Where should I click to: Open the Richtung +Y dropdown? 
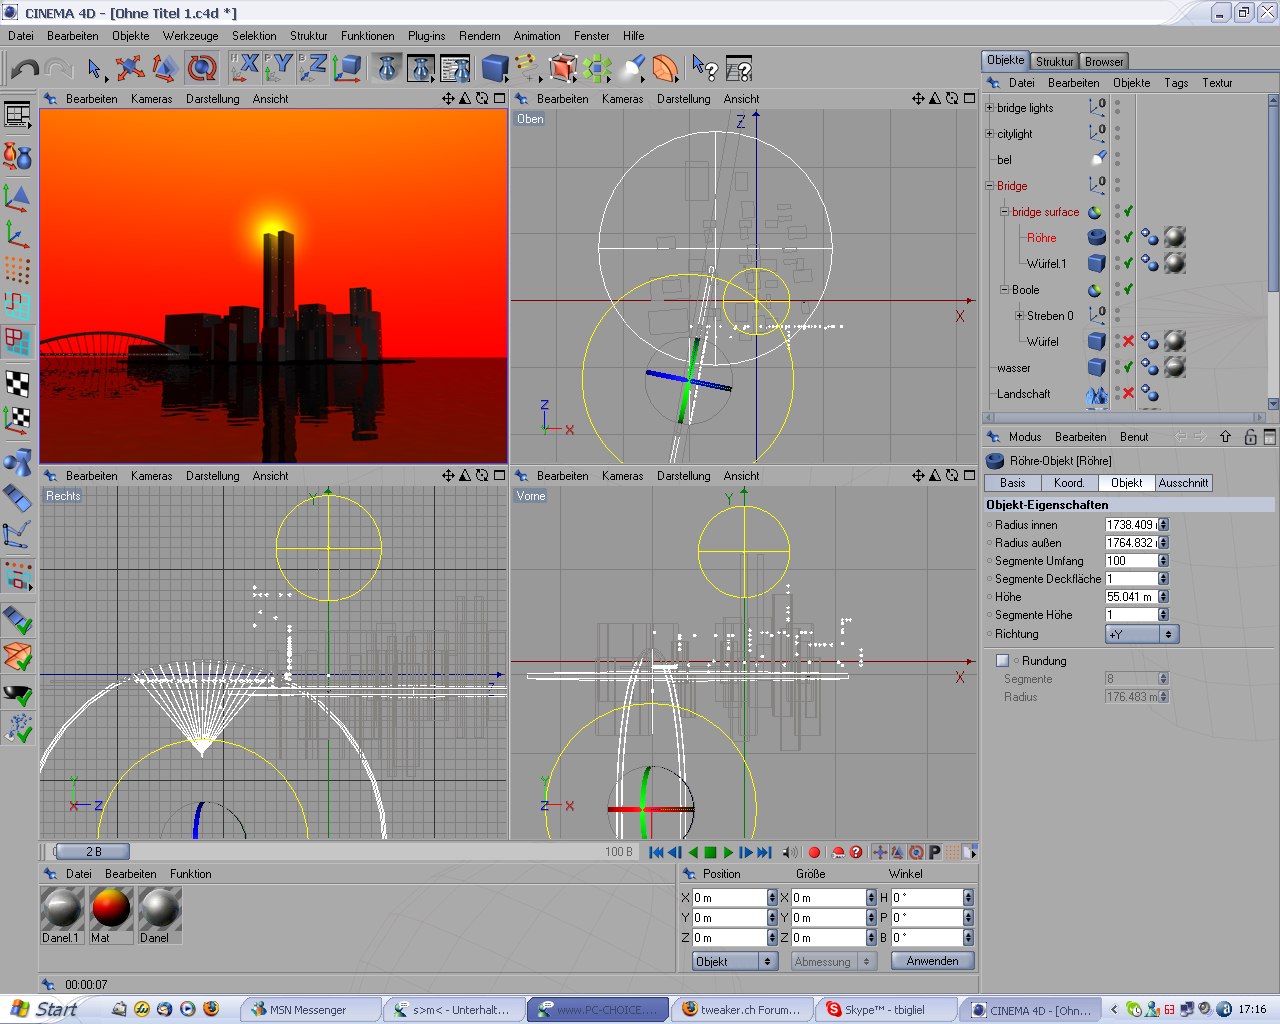[x=1142, y=634]
